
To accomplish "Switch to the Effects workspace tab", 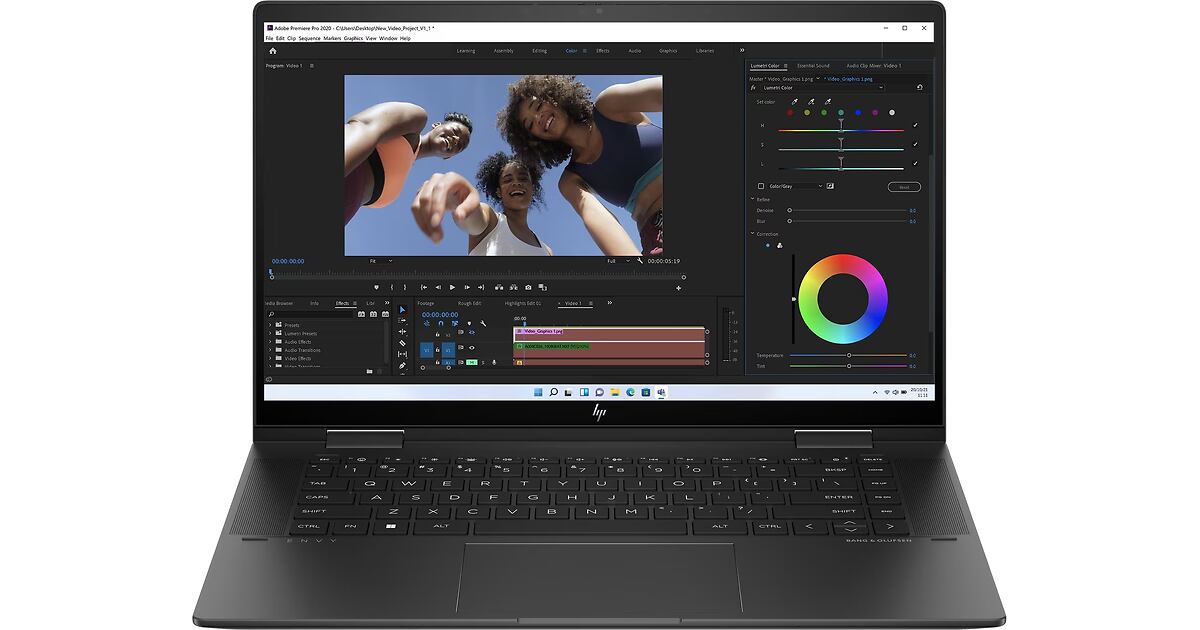I will (603, 50).
